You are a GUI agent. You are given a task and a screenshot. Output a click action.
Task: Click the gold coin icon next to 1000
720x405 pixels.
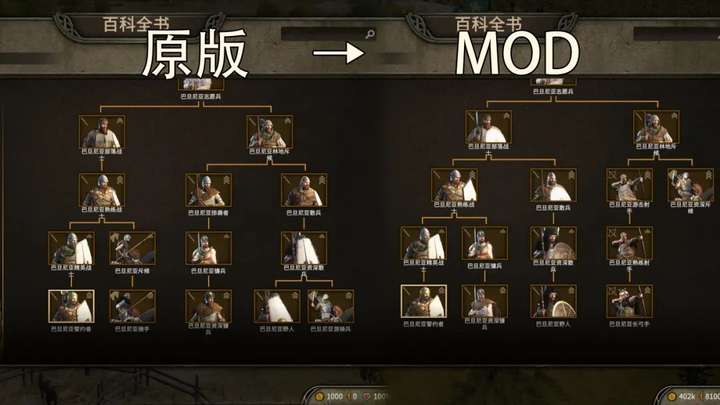pos(320,396)
